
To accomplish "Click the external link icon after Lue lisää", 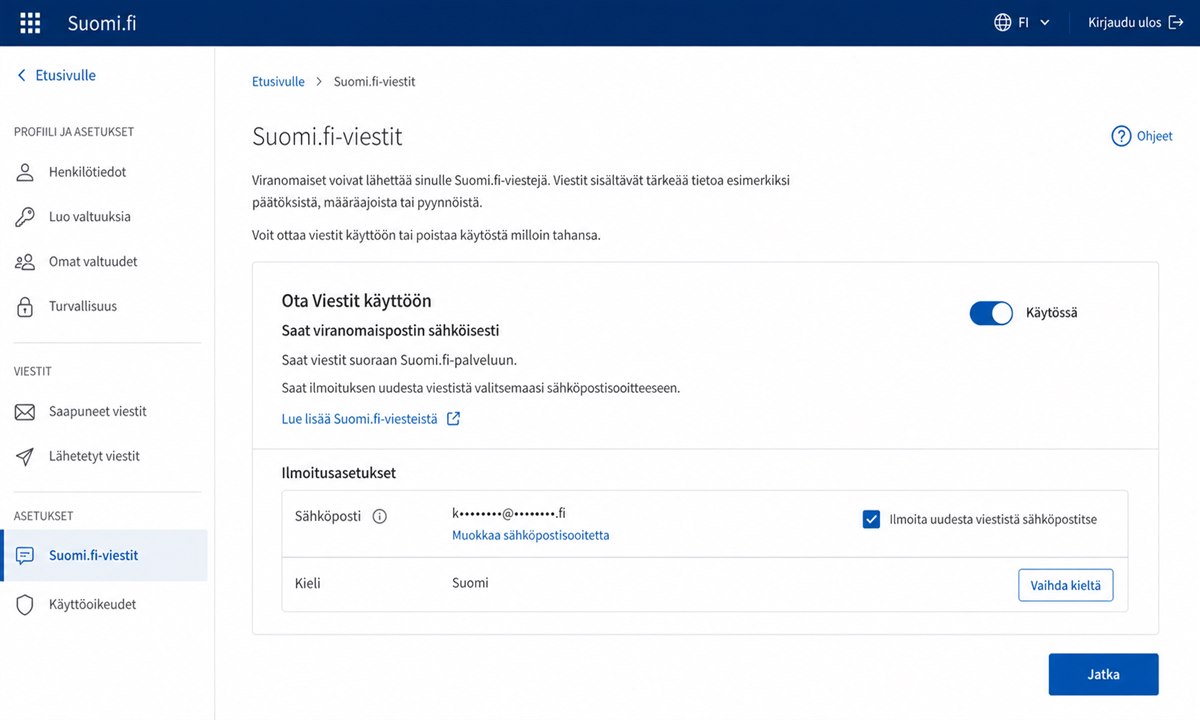I will 453,419.
